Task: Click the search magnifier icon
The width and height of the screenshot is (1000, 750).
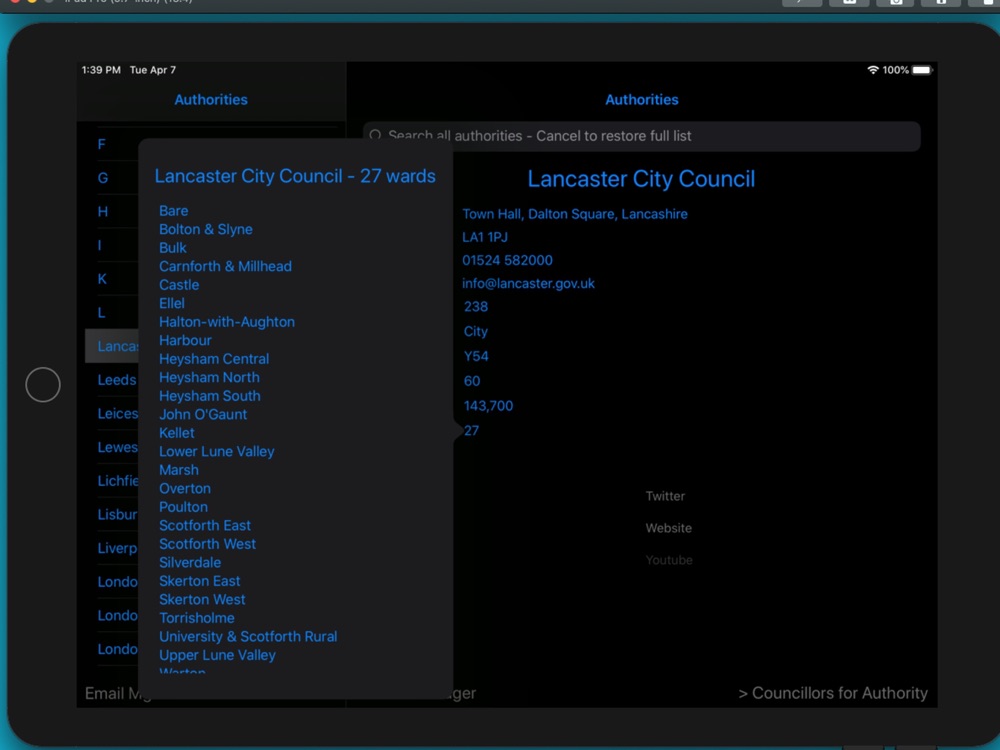Action: [376, 135]
